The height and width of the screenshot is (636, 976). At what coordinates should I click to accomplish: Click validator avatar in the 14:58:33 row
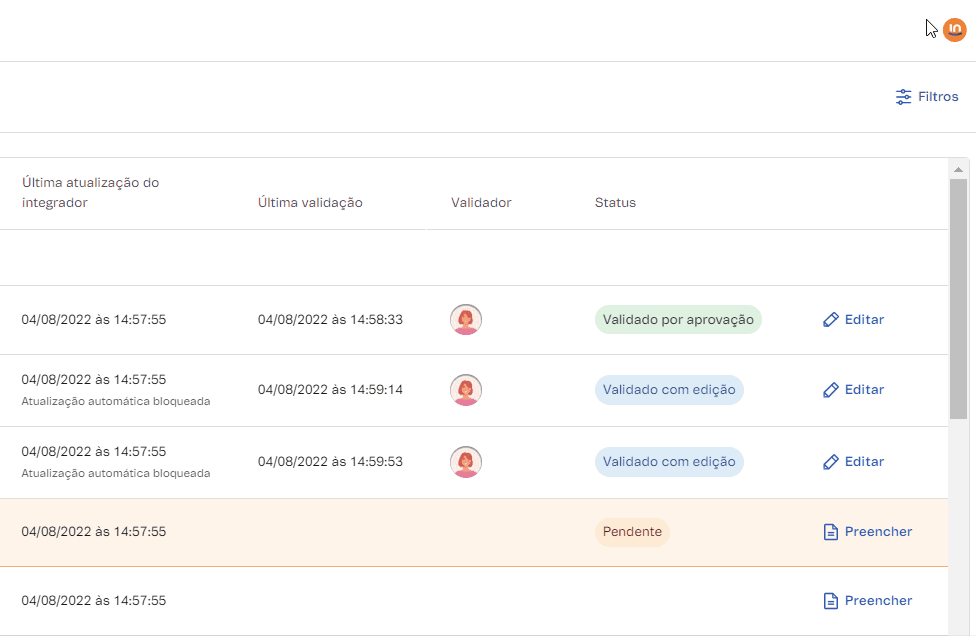466,320
